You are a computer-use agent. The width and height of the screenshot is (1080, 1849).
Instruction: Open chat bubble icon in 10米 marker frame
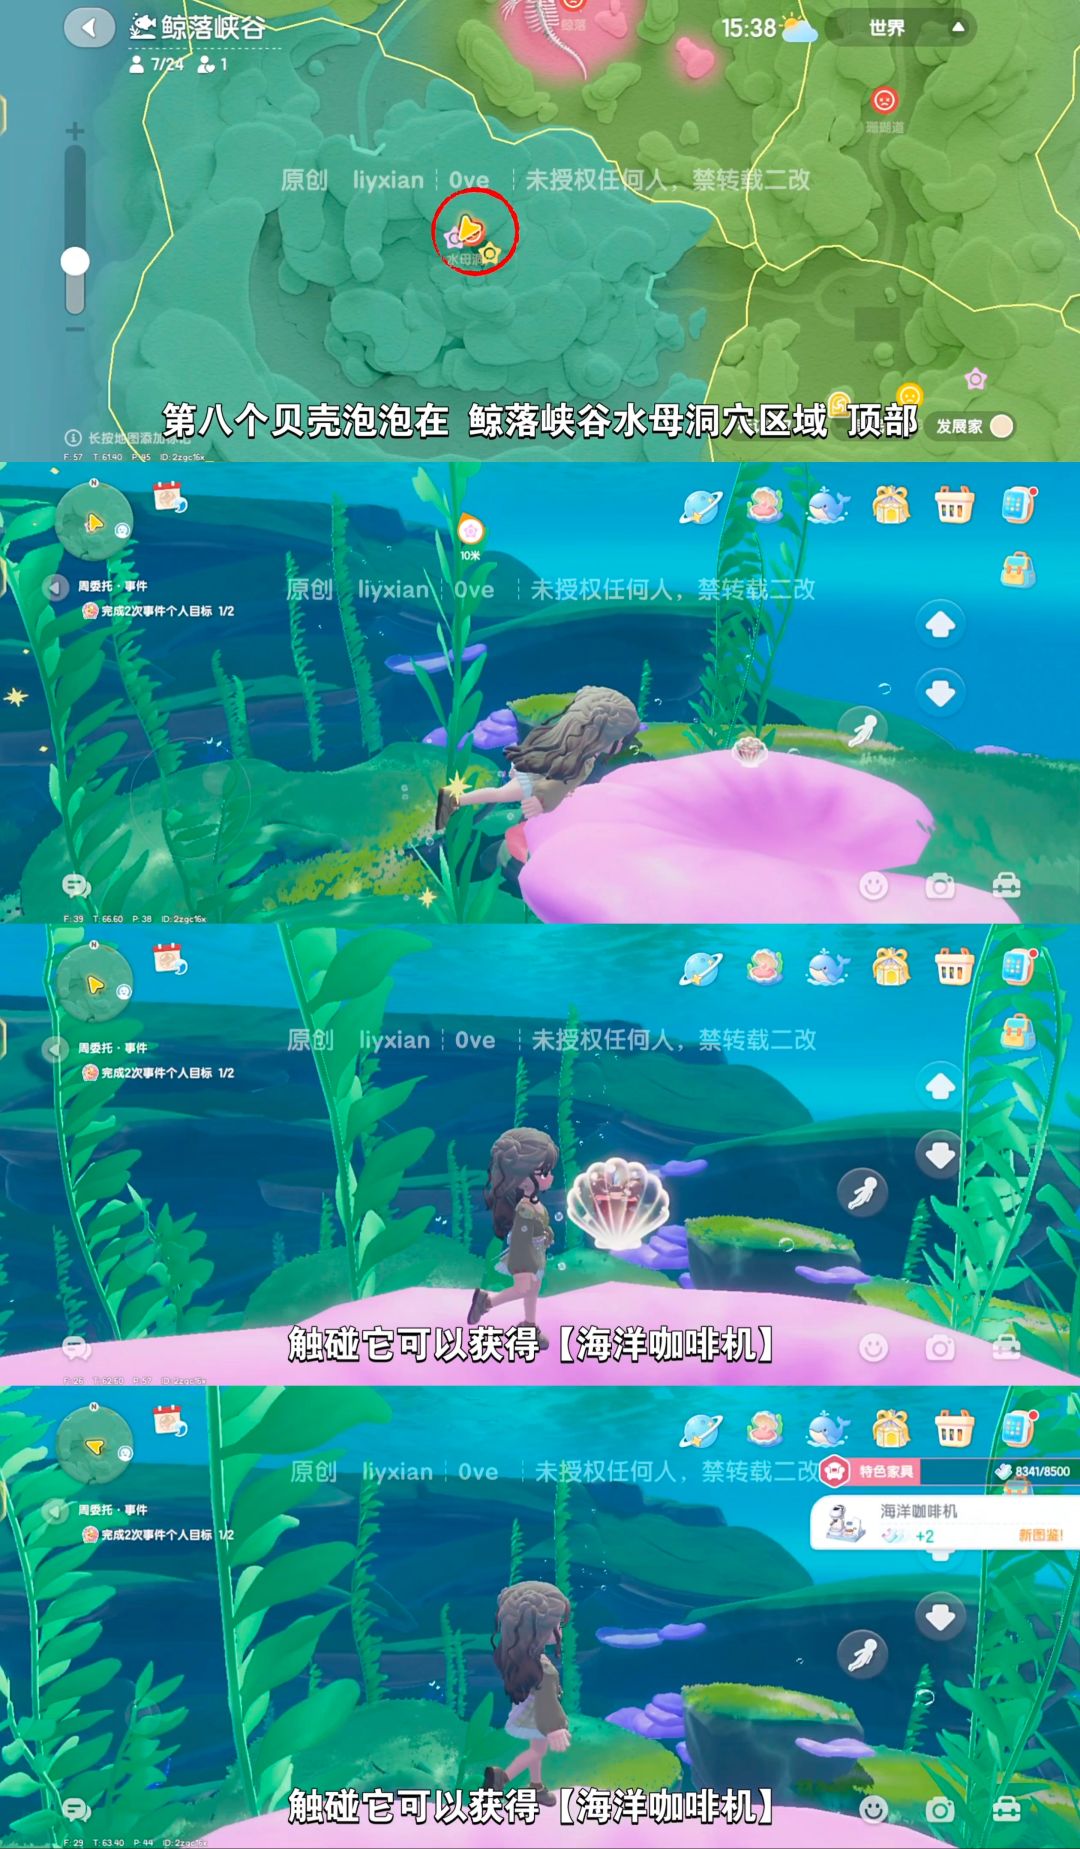pos(76,885)
